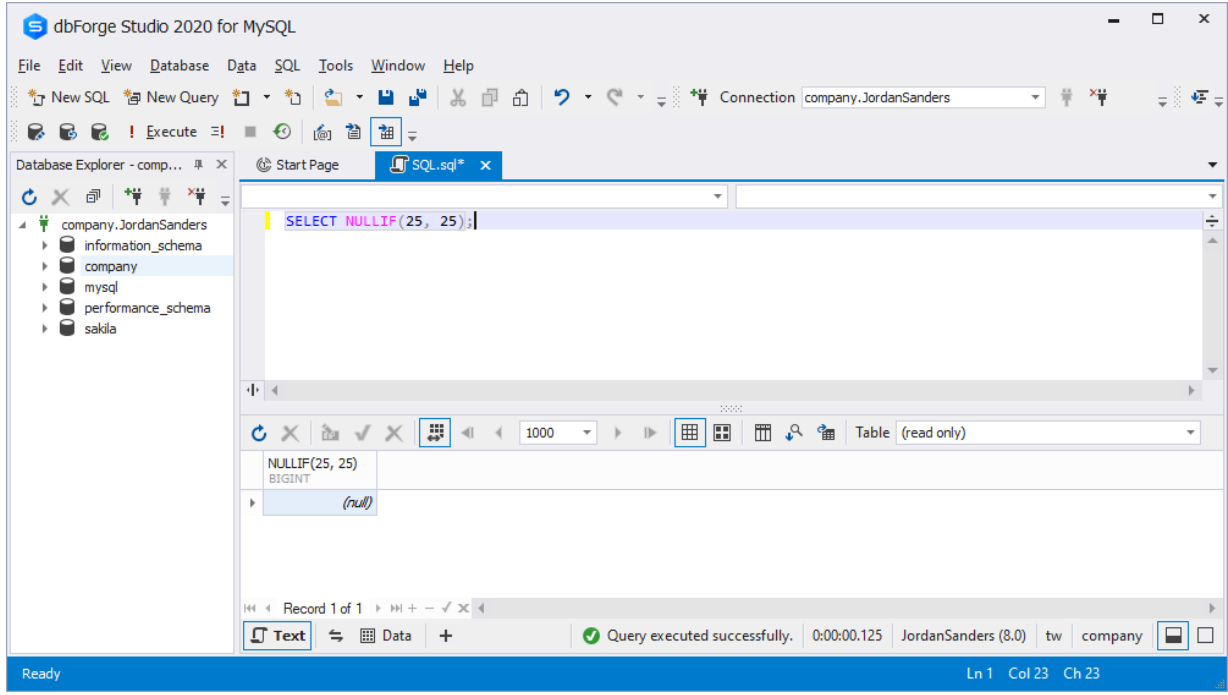Select the Grid View toggle button
The width and height of the screenshot is (1228, 695).
click(x=689, y=433)
